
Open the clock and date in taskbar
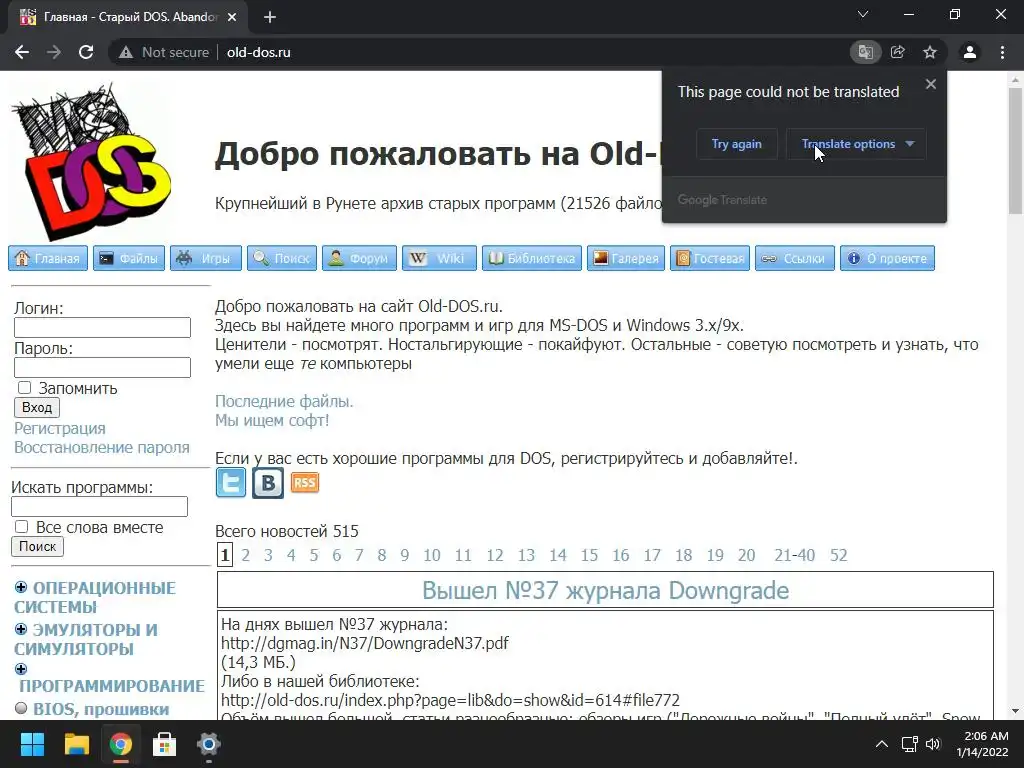point(982,744)
